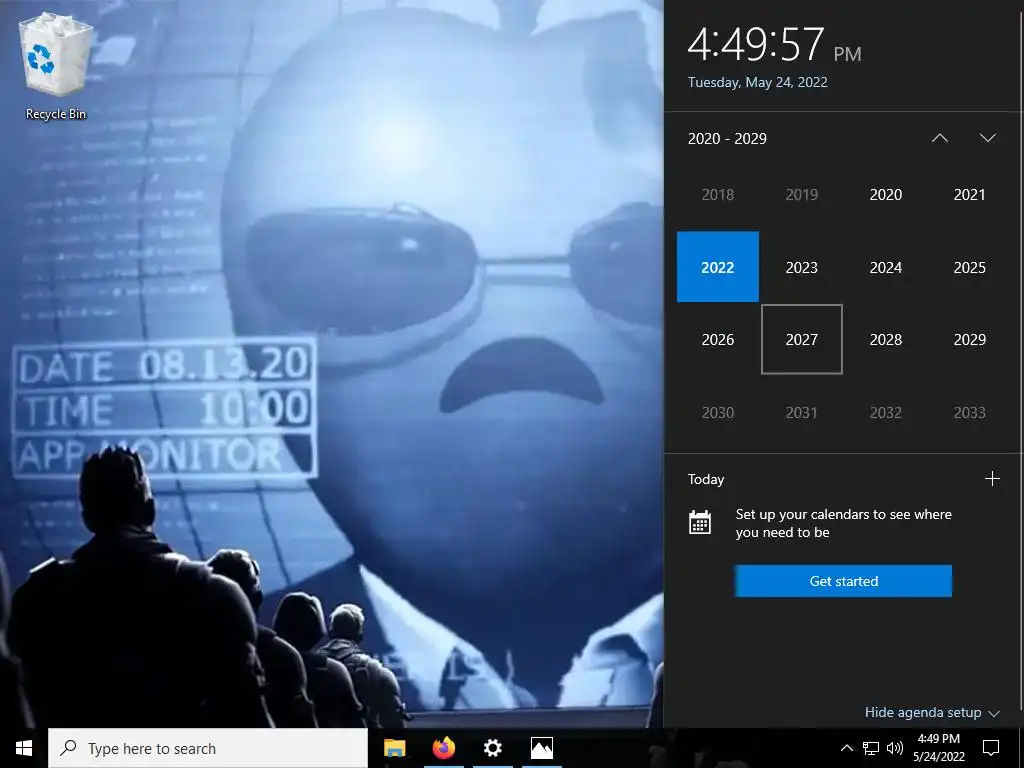
Task: Launch Firefox from the taskbar
Action: pos(443,748)
